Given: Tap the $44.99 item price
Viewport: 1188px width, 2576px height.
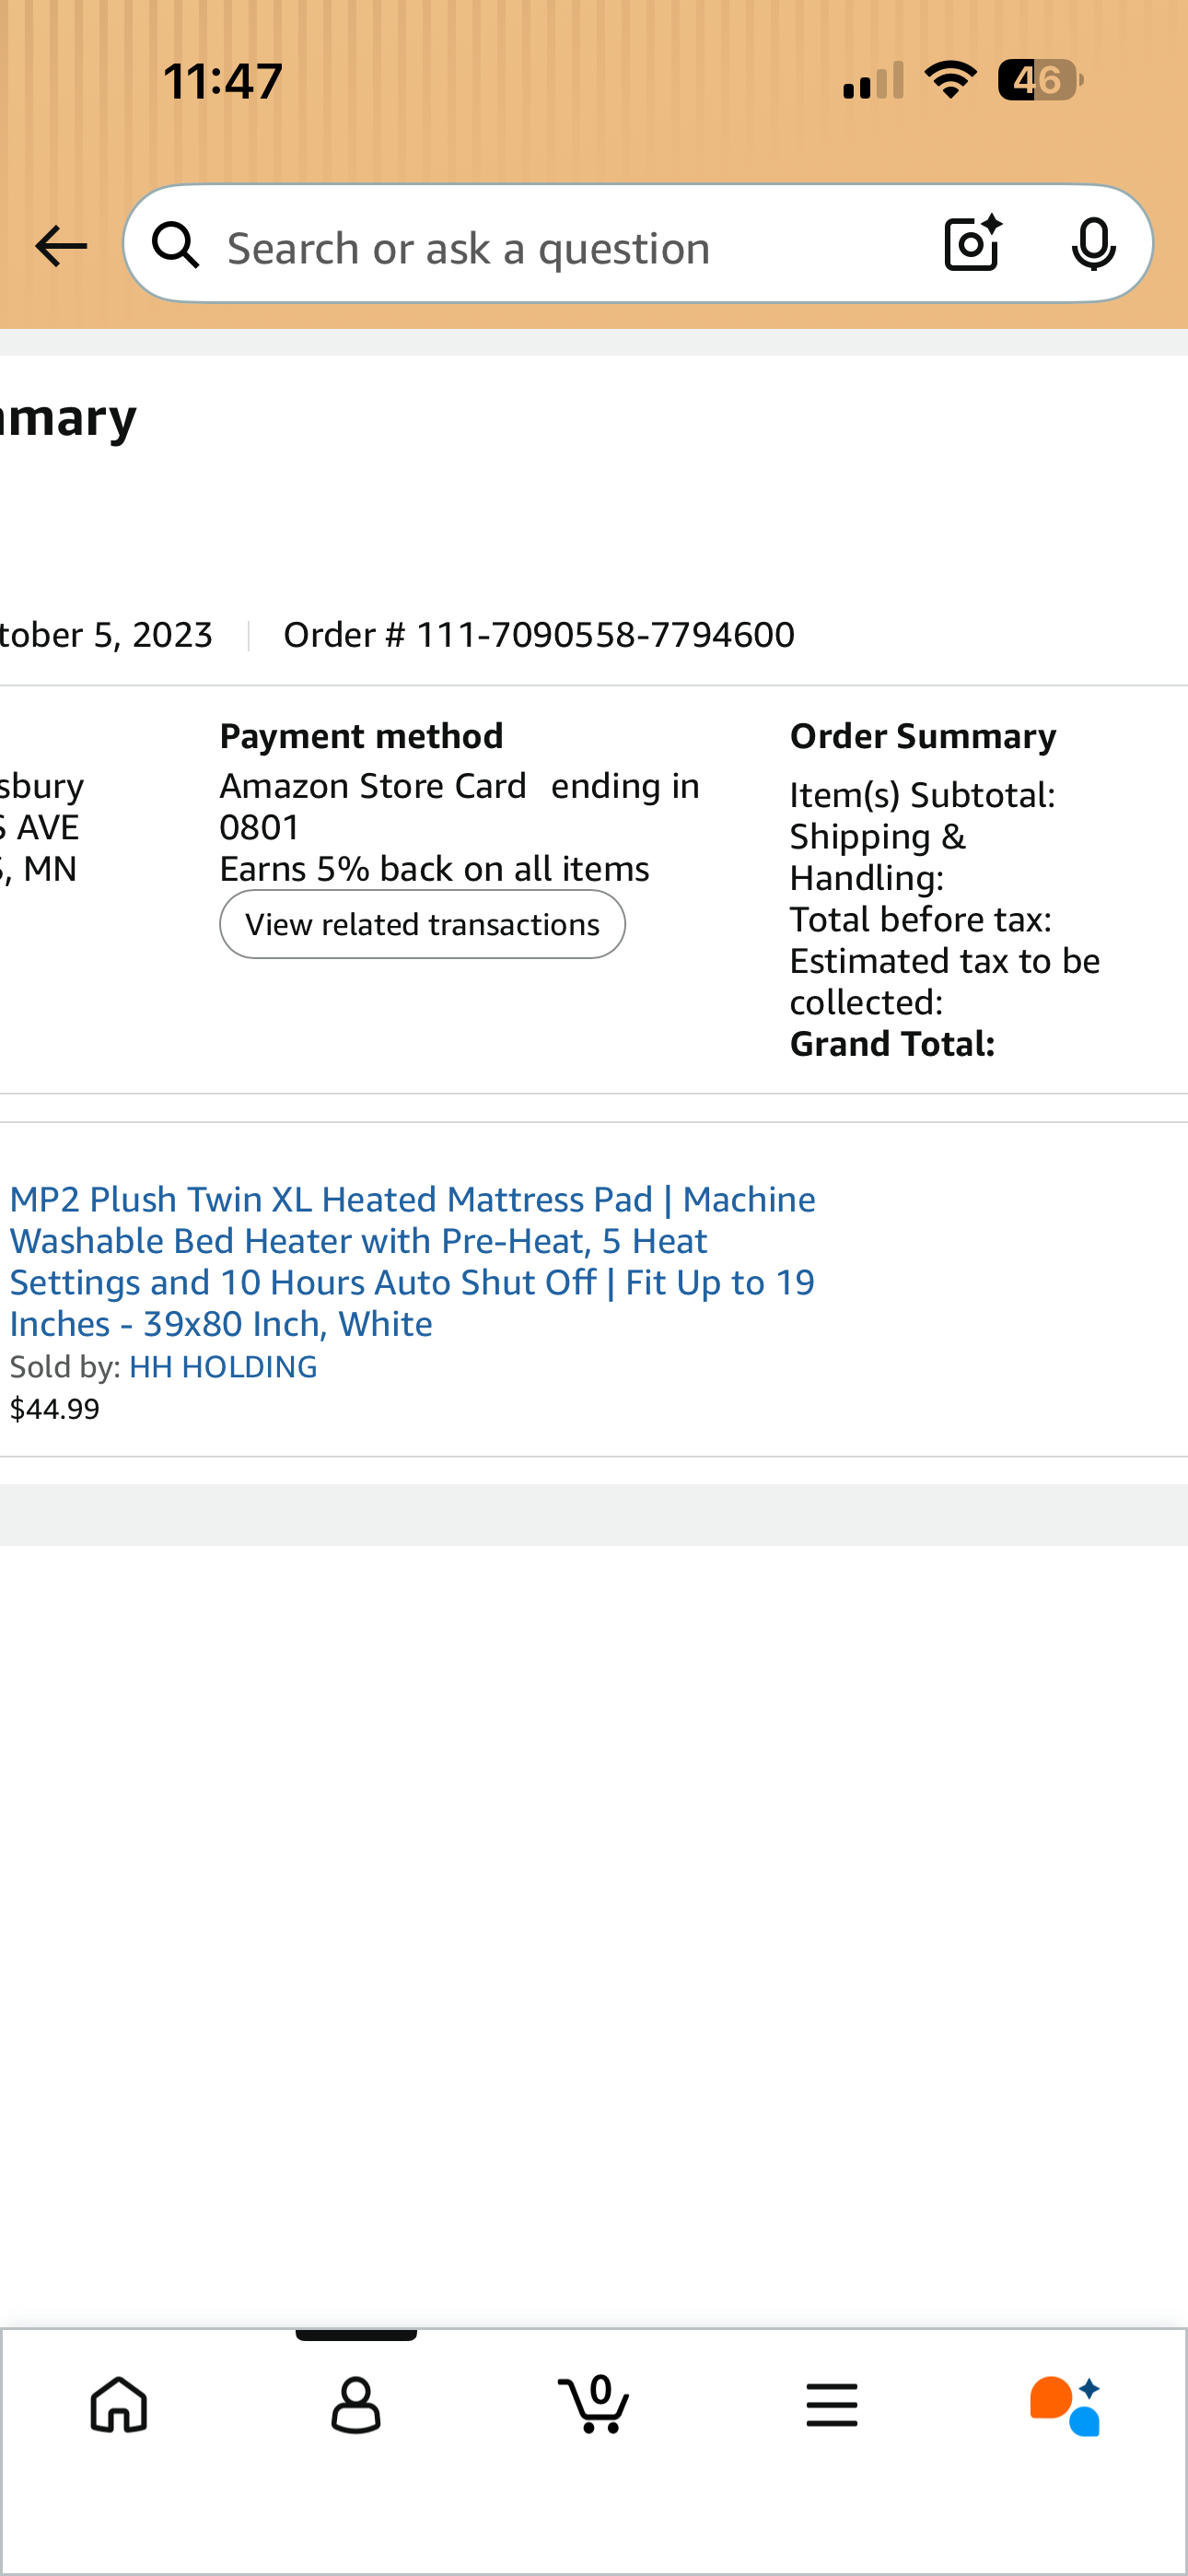Looking at the screenshot, I should tap(55, 1408).
